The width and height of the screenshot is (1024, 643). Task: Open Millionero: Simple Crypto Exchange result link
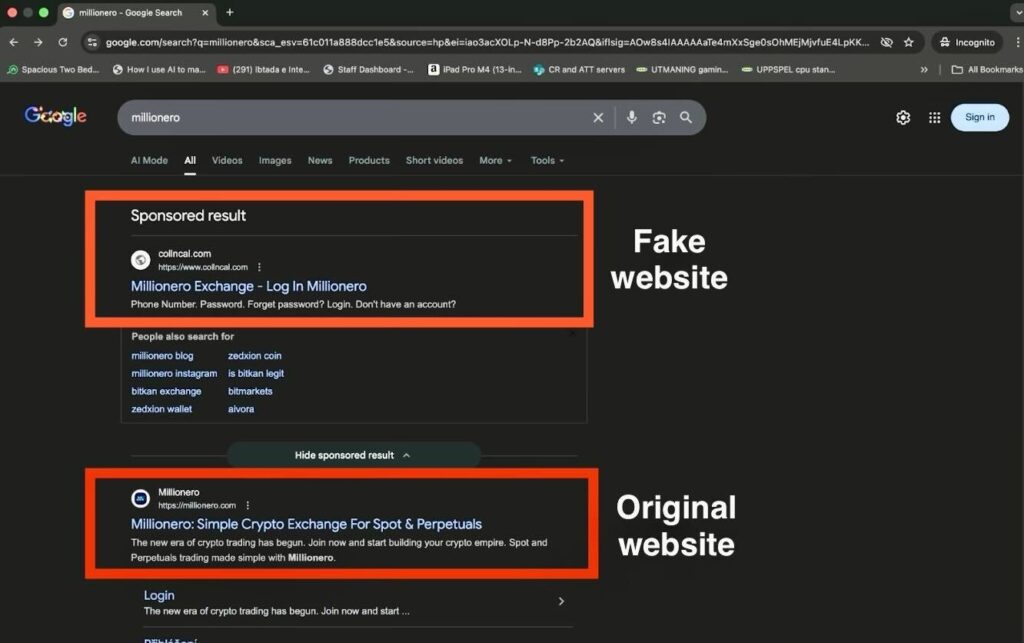[x=306, y=524]
